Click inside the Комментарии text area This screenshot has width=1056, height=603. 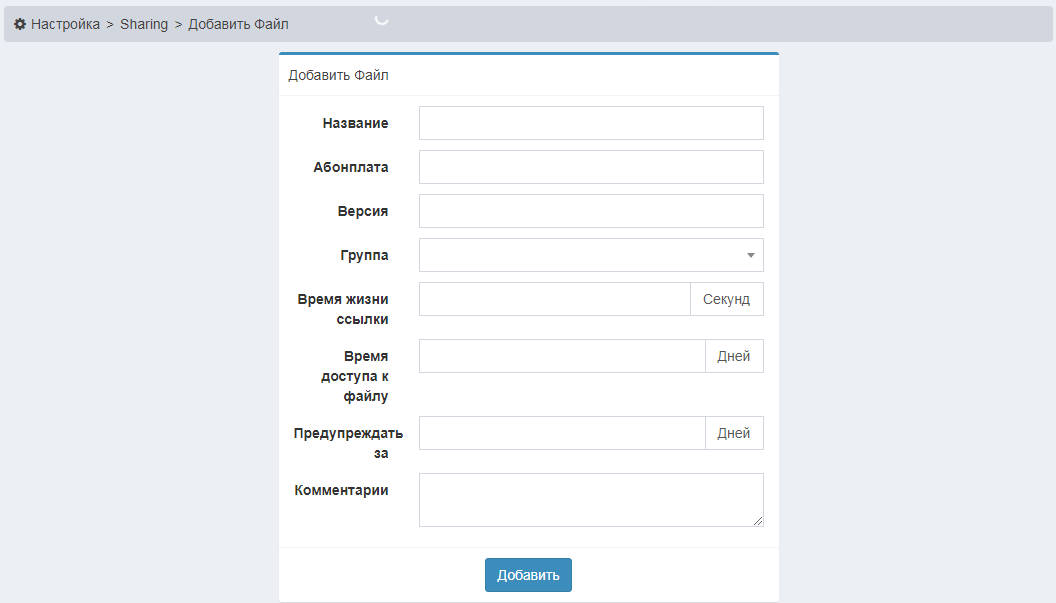590,499
